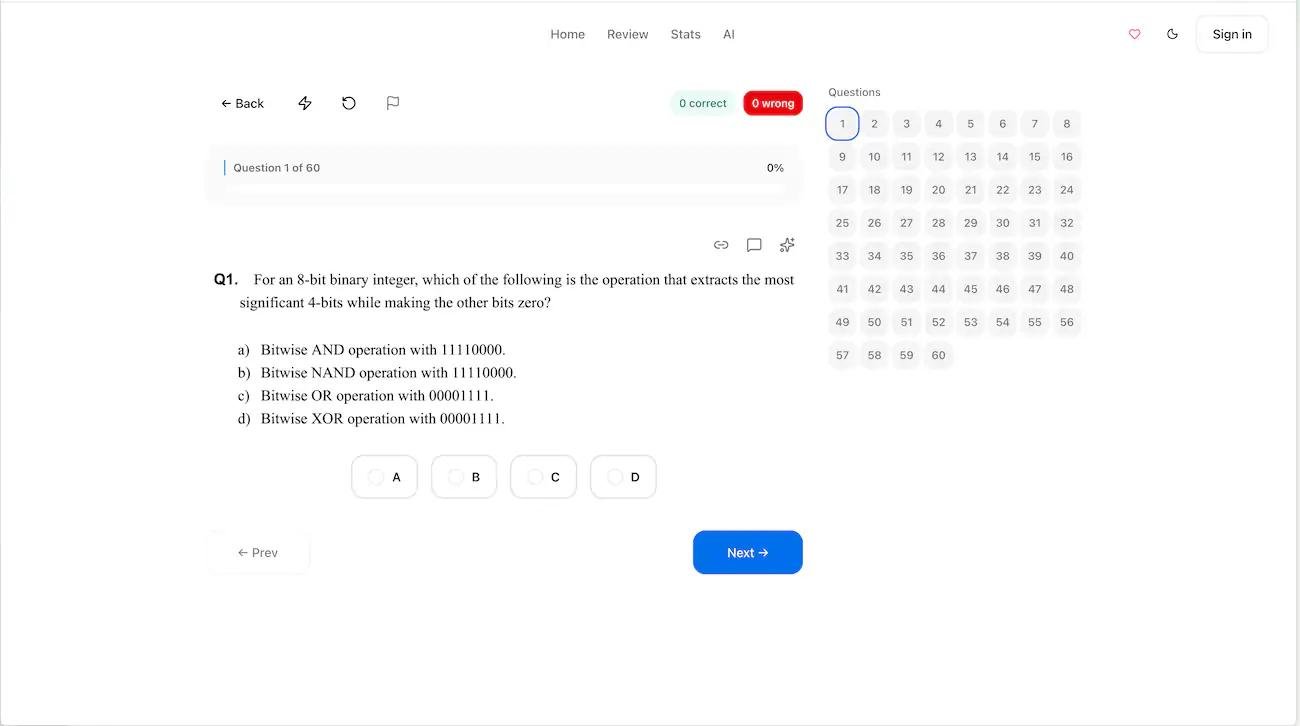Flag this question with flag icon
Viewport: 1300px width, 726px height.
393,103
